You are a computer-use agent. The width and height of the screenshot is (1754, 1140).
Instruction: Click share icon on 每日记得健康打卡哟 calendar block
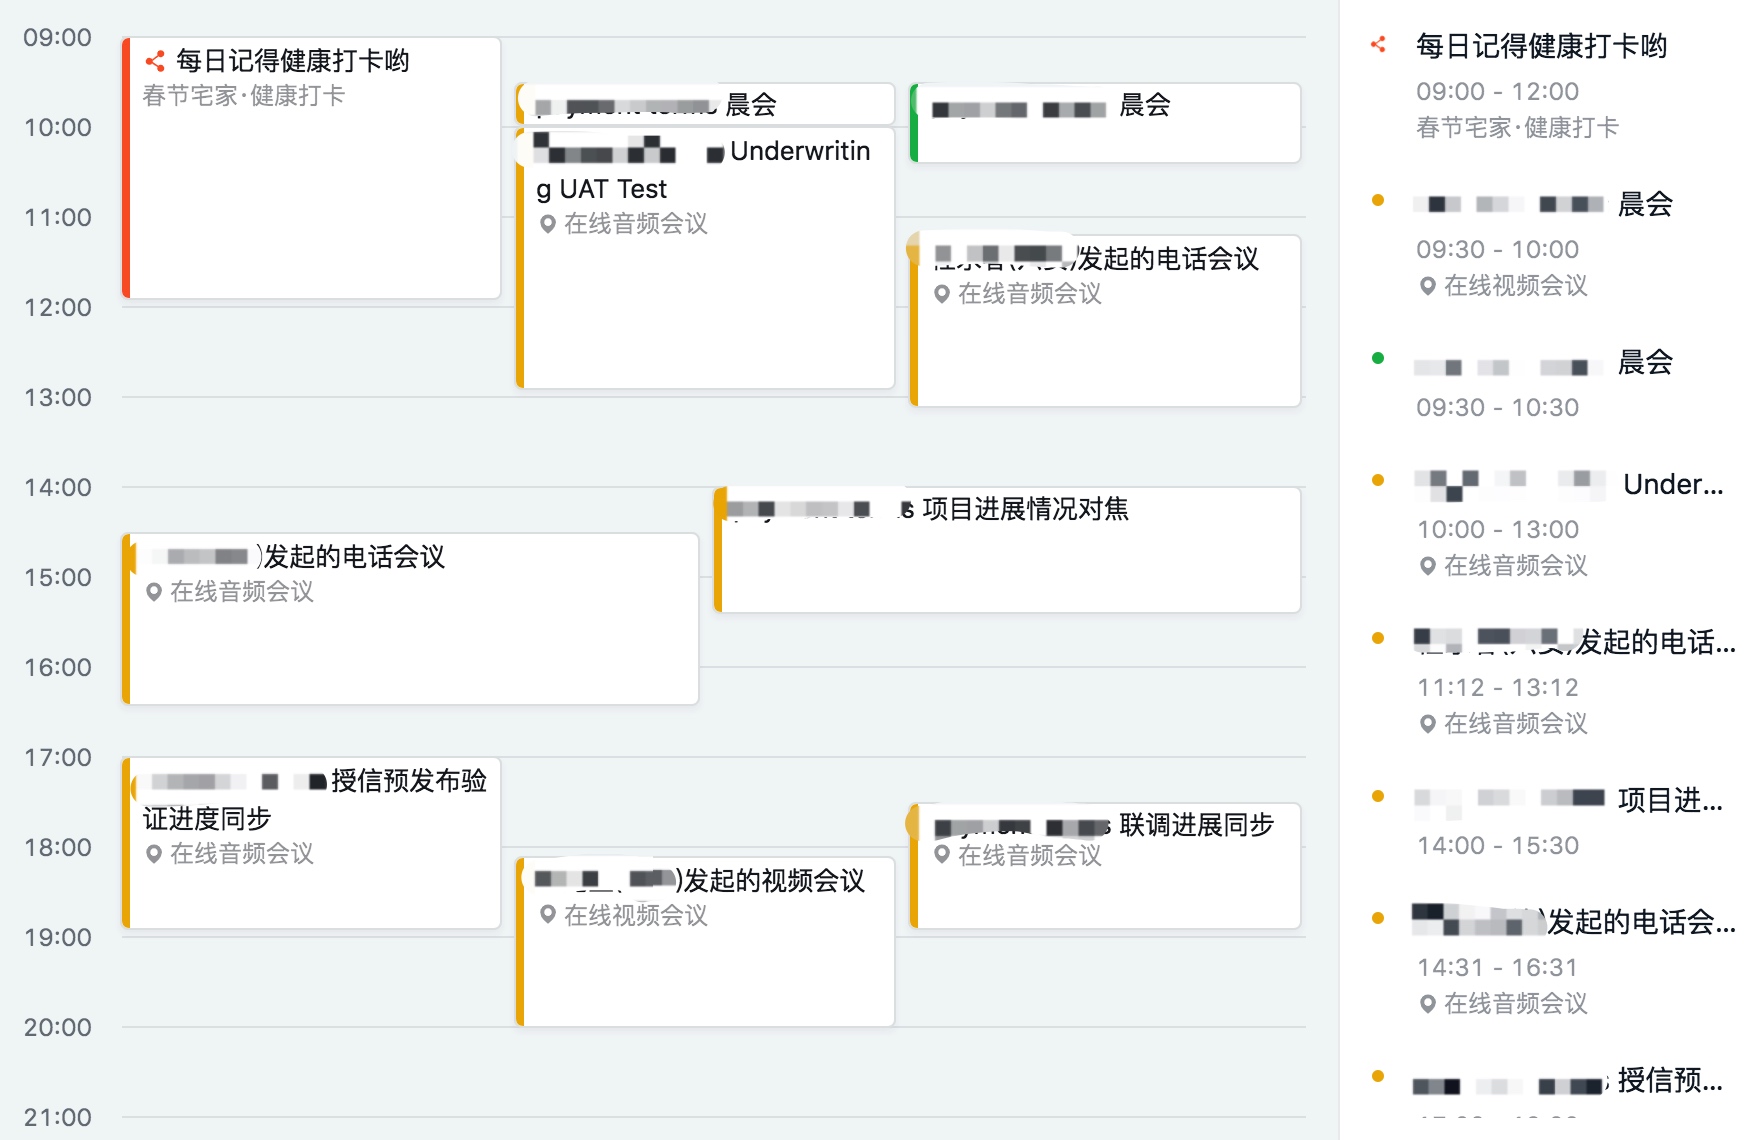click(155, 62)
